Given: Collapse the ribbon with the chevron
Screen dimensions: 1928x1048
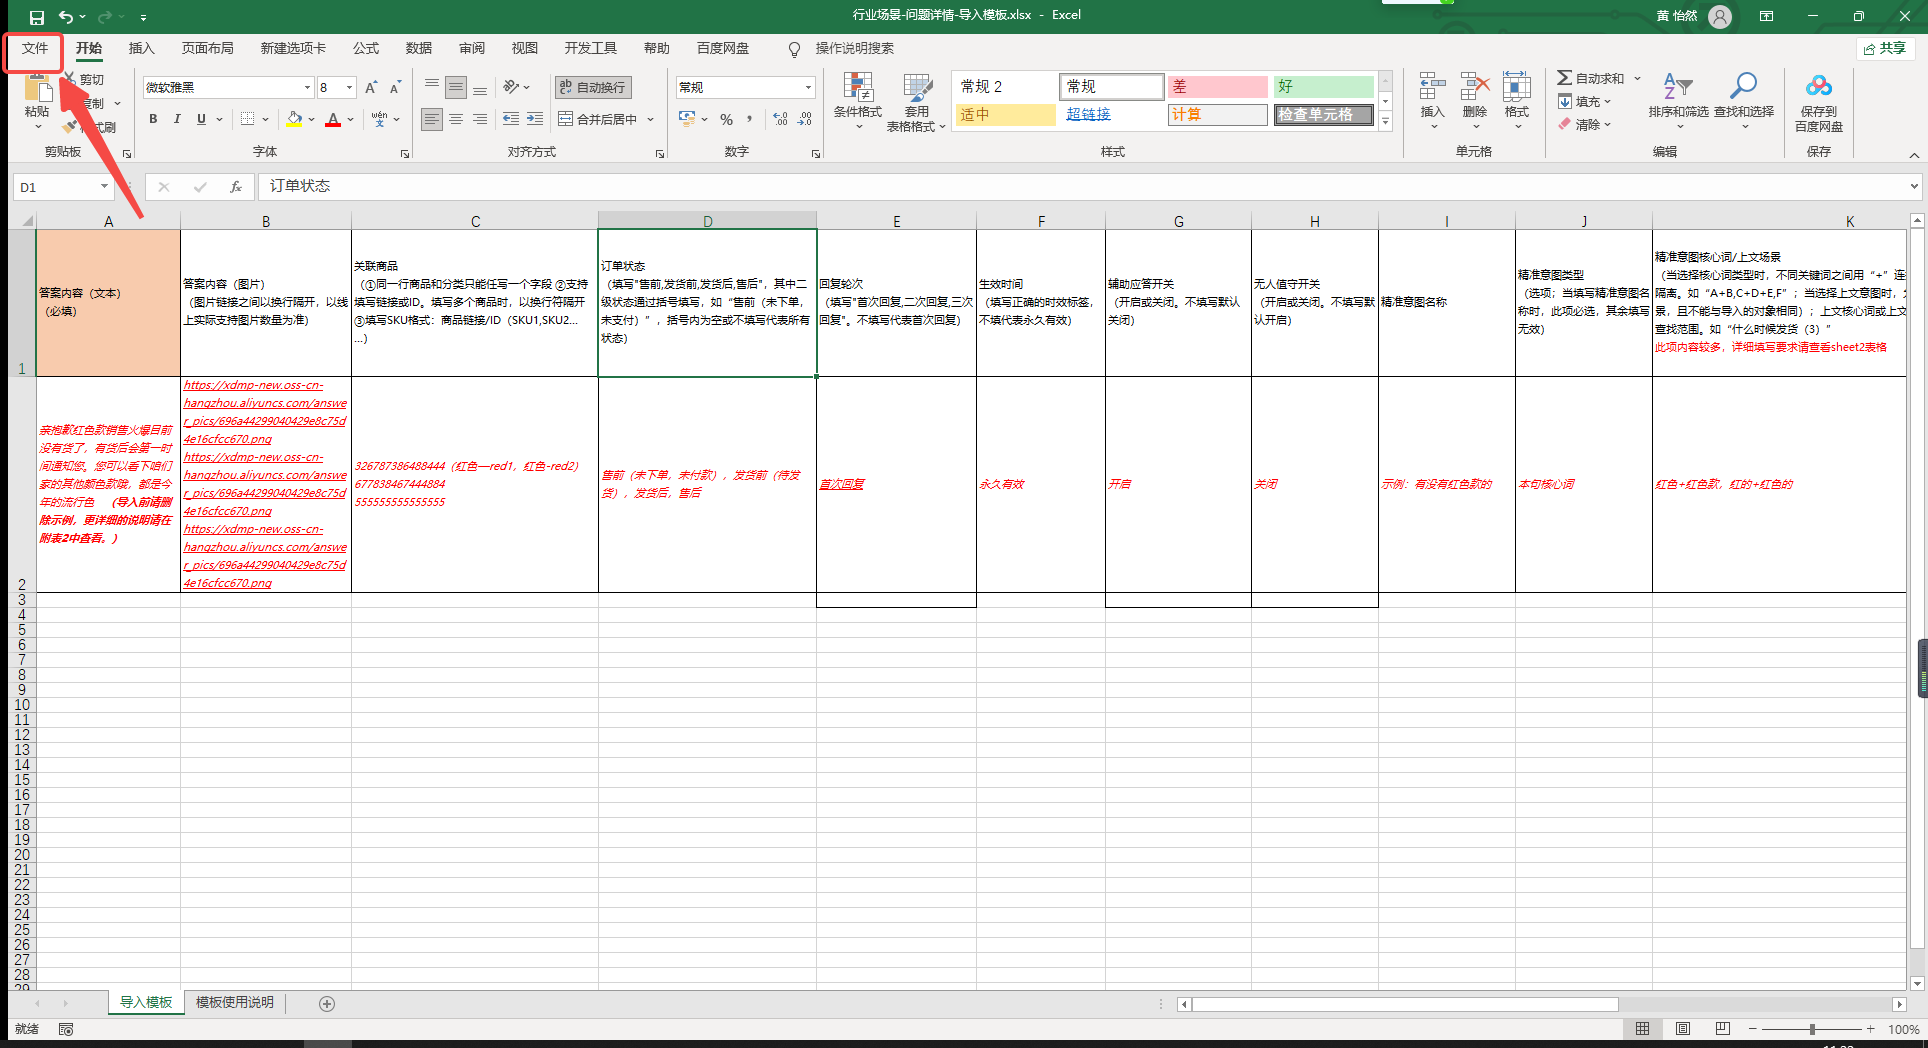Looking at the screenshot, I should [1914, 155].
